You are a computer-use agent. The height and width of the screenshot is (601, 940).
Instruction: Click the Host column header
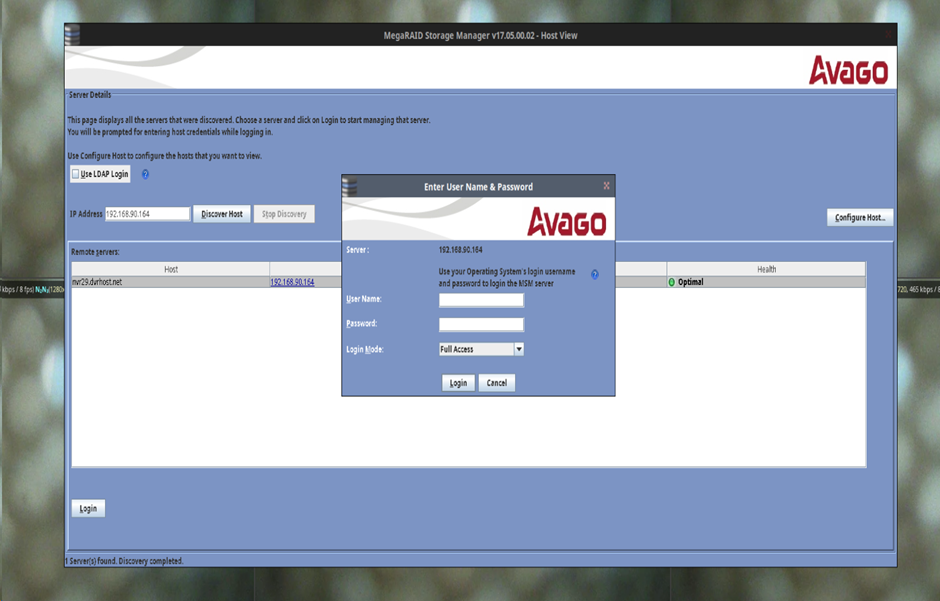pos(171,269)
